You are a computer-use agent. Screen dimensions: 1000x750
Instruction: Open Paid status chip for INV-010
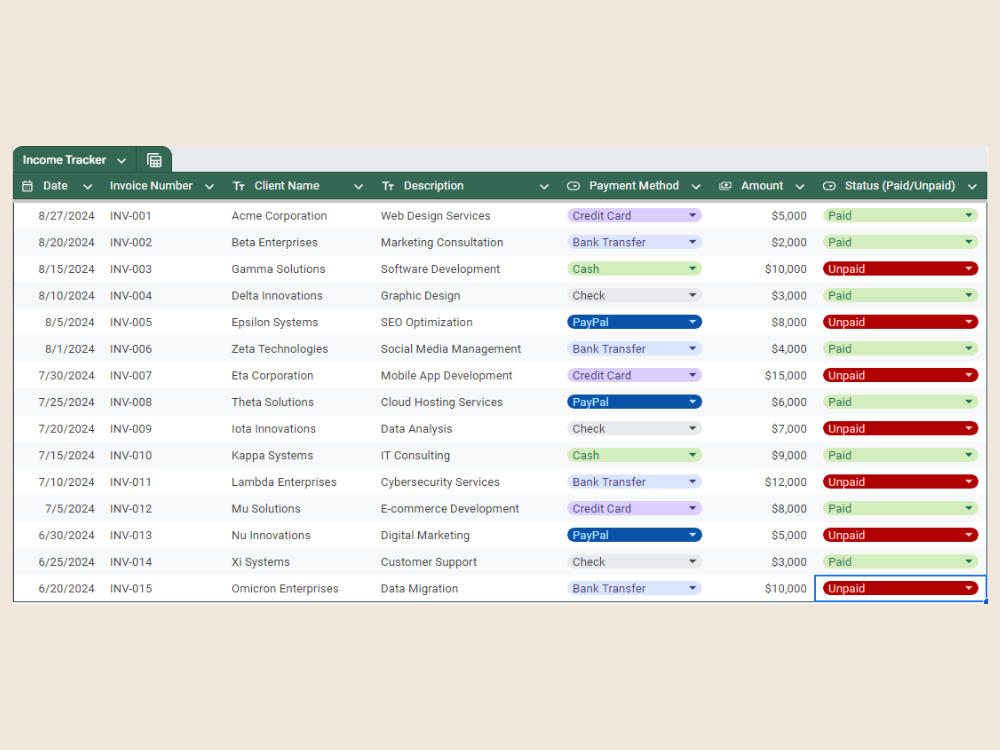(x=901, y=455)
